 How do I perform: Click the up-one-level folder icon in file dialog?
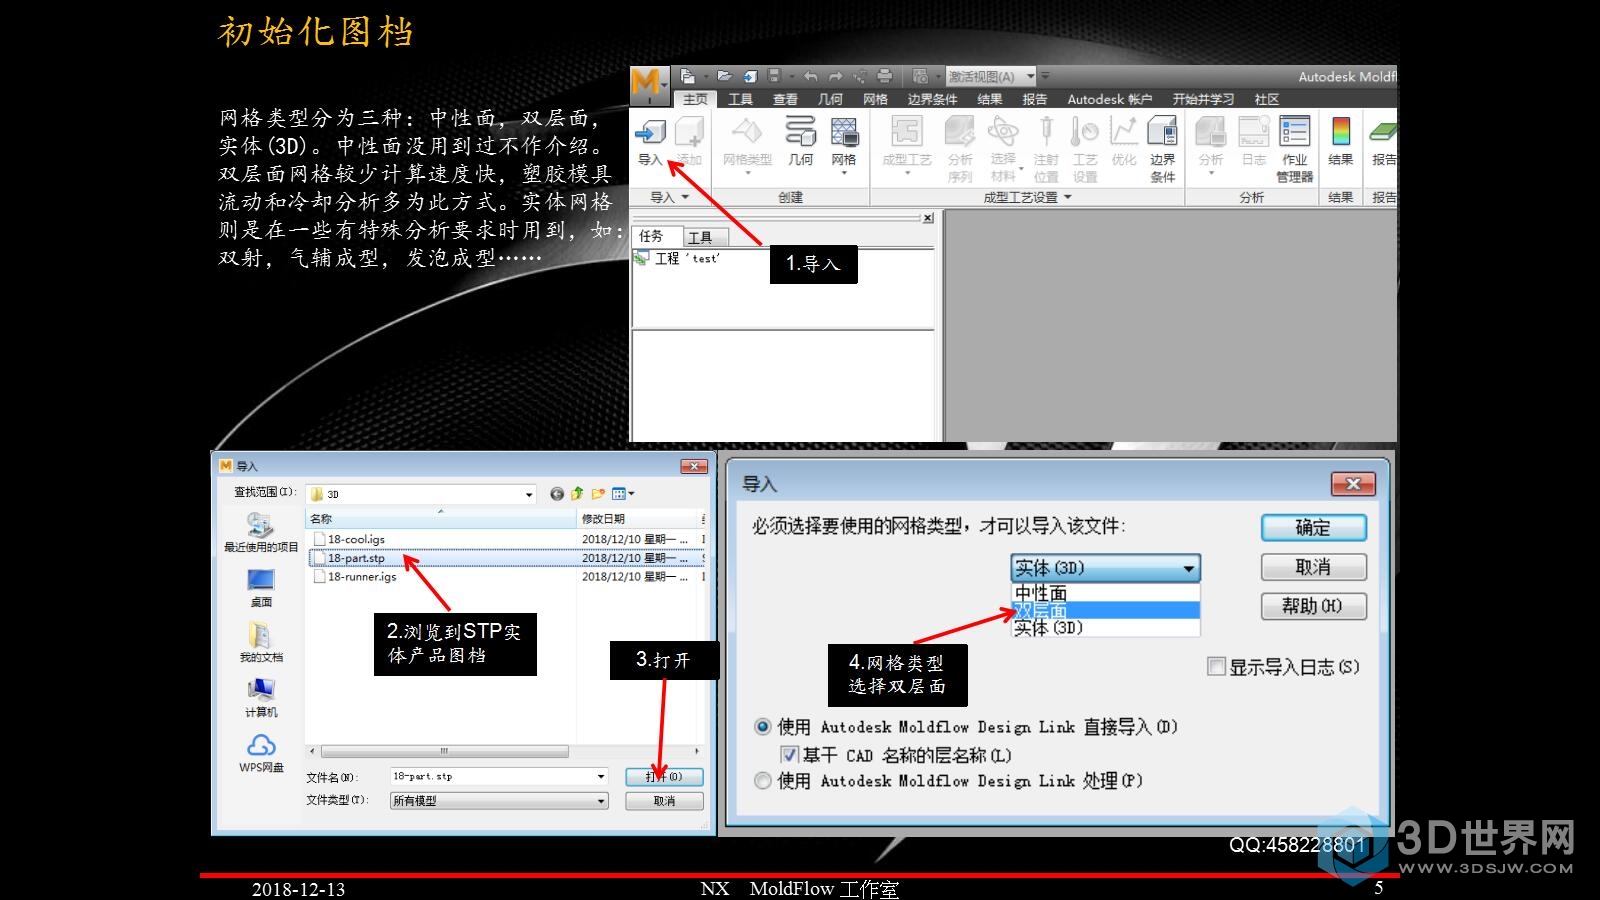[577, 493]
